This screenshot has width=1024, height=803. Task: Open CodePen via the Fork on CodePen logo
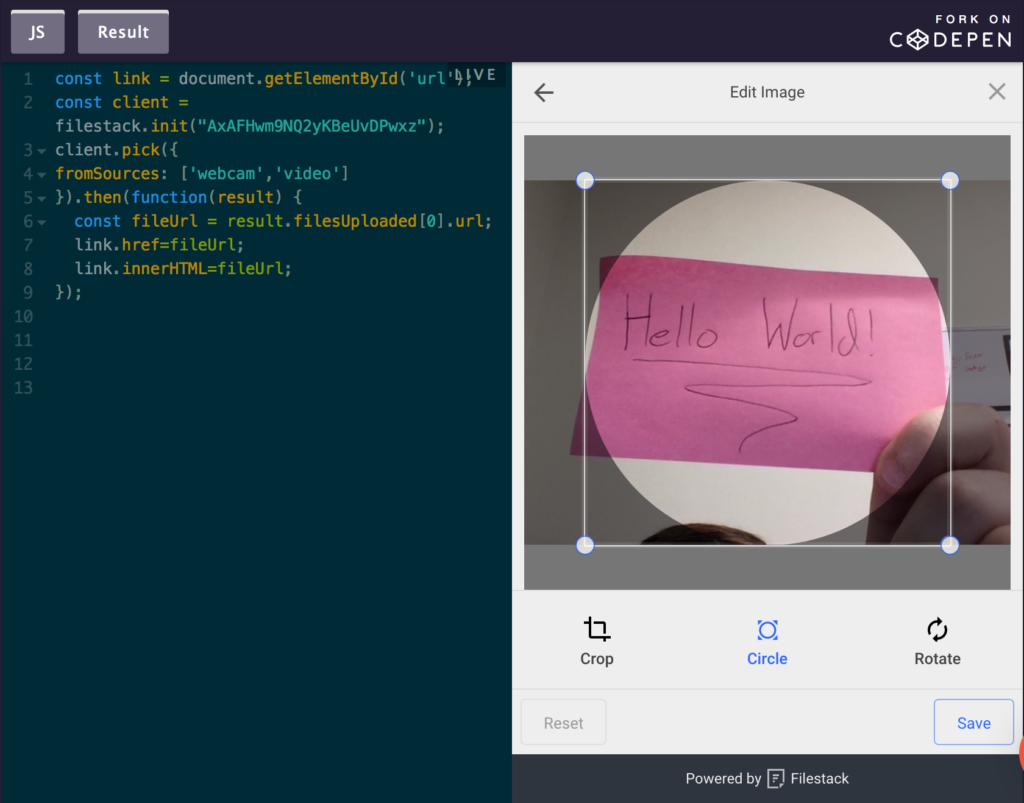948,38
